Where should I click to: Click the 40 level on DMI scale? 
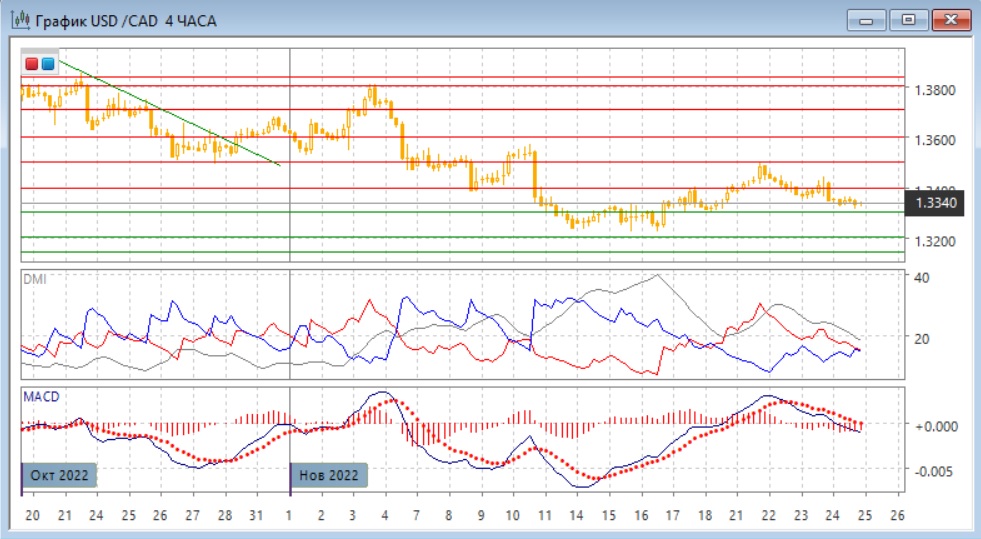click(922, 277)
